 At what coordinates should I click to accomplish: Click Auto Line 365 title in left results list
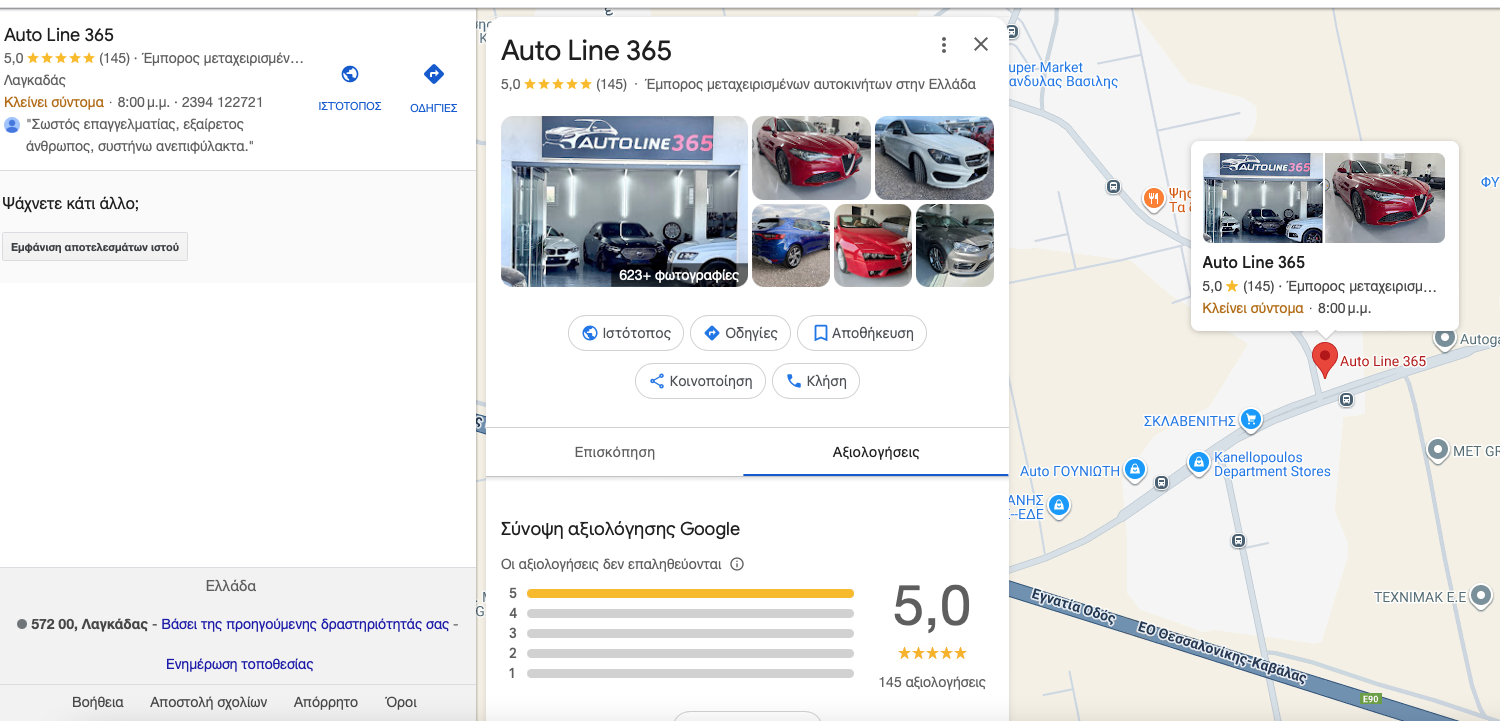click(x=59, y=35)
